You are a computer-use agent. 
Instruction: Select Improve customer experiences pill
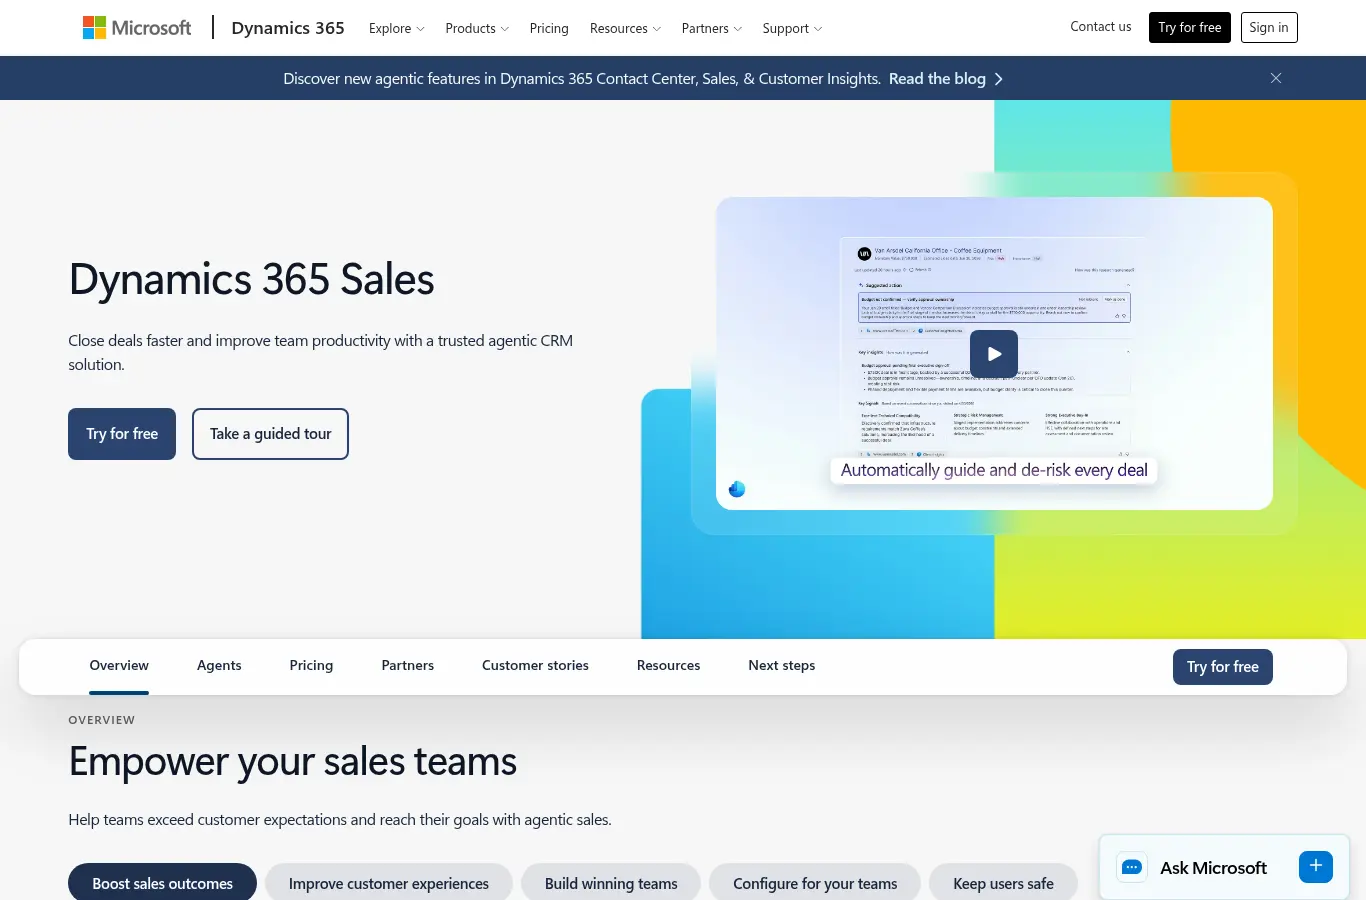point(389,883)
